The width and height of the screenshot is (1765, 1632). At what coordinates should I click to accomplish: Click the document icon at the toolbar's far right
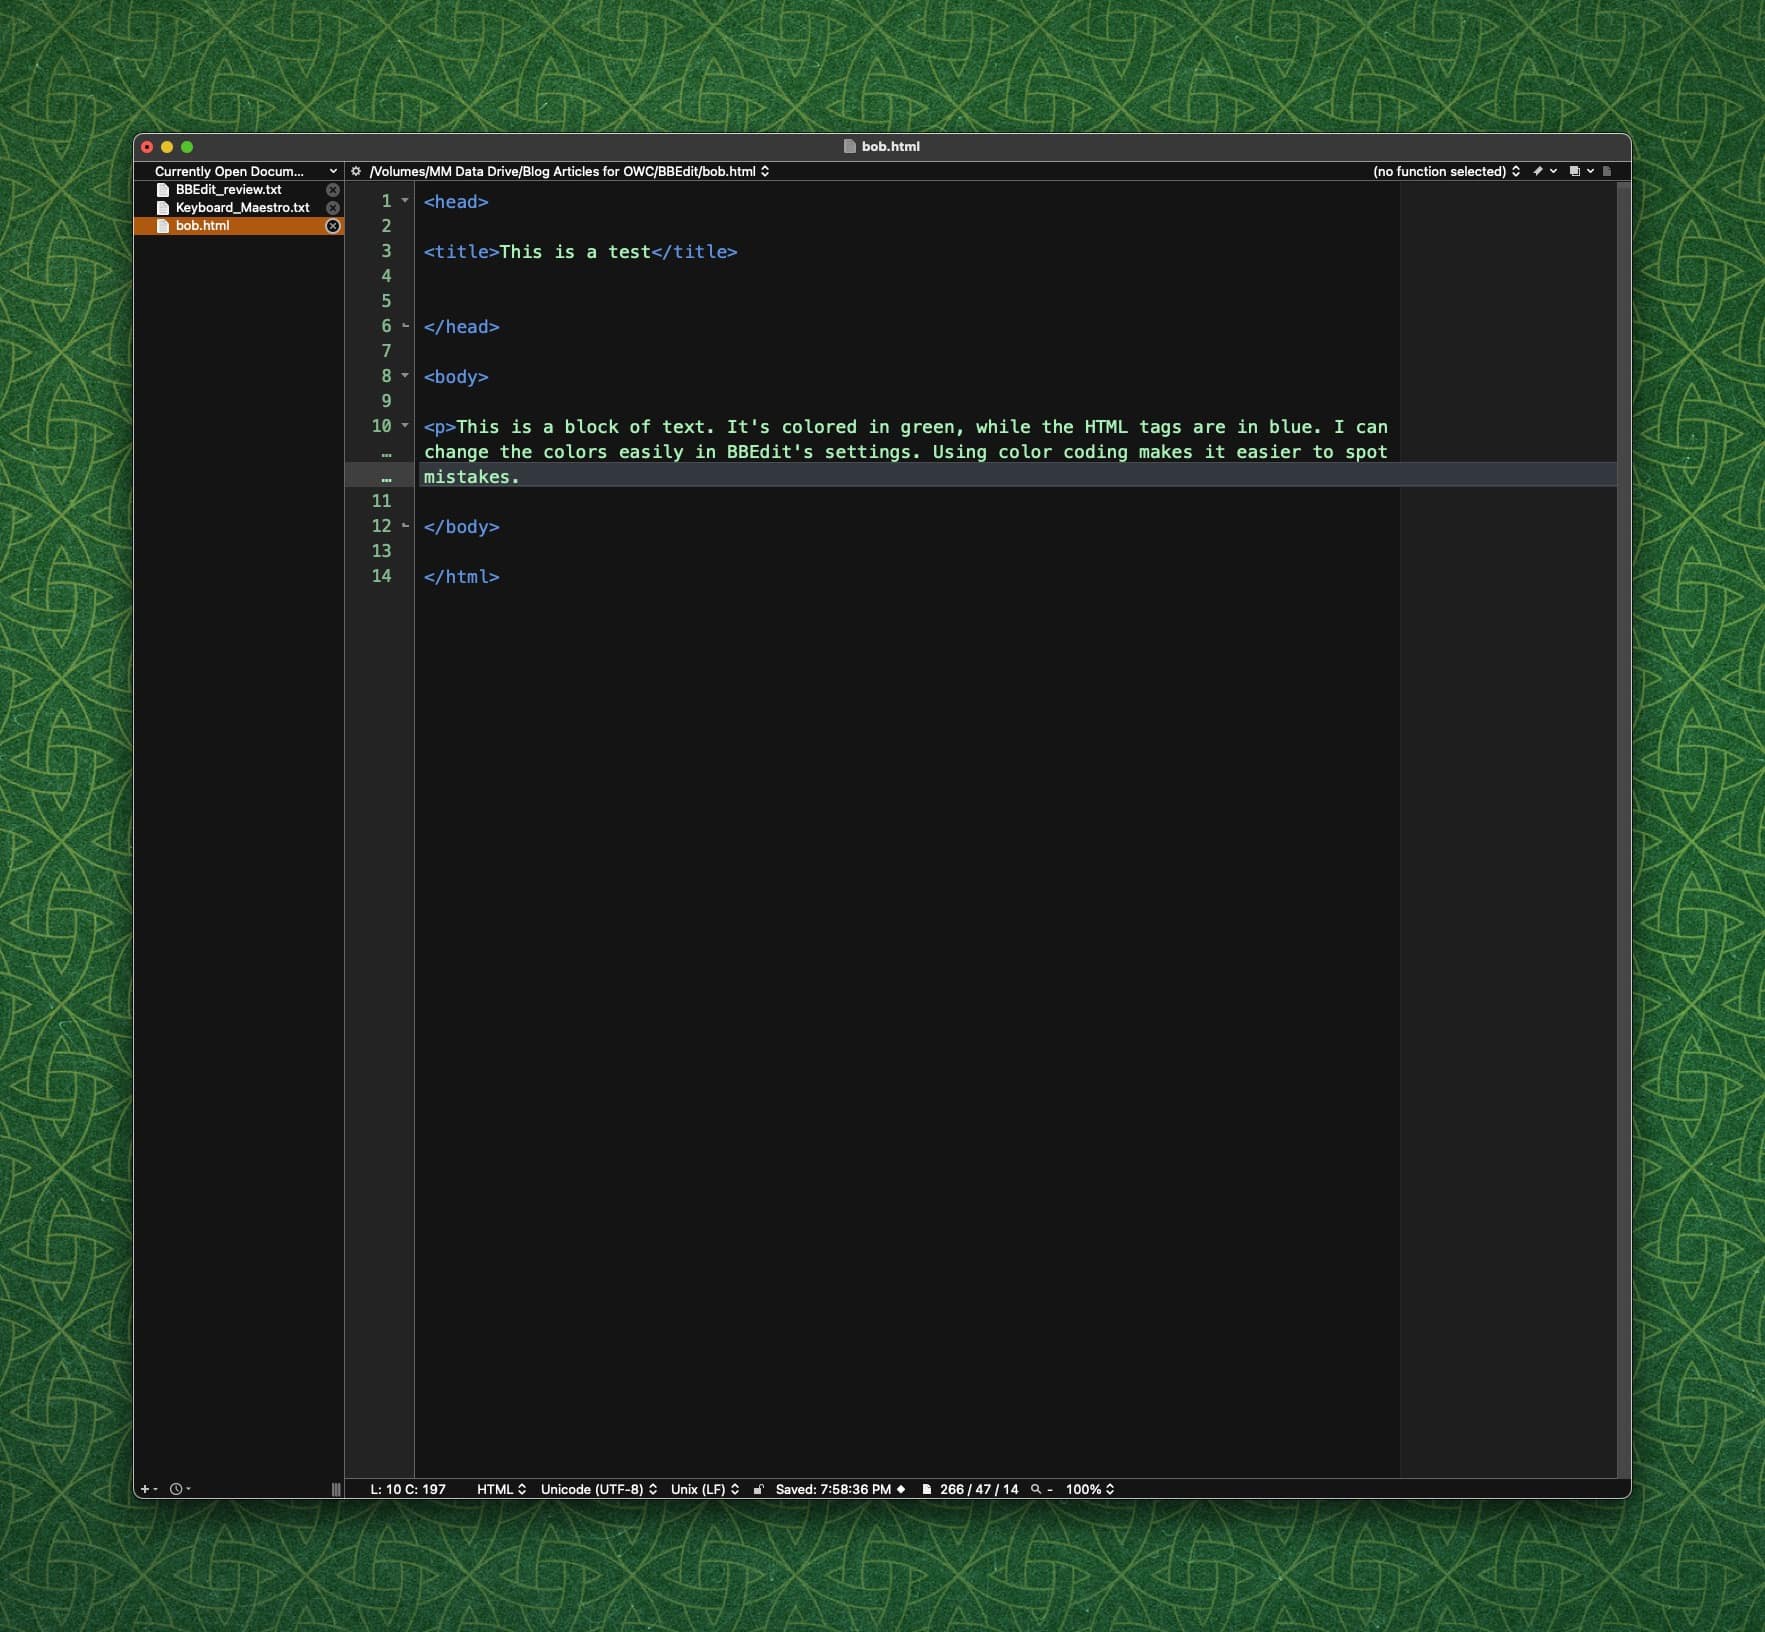(x=1607, y=171)
